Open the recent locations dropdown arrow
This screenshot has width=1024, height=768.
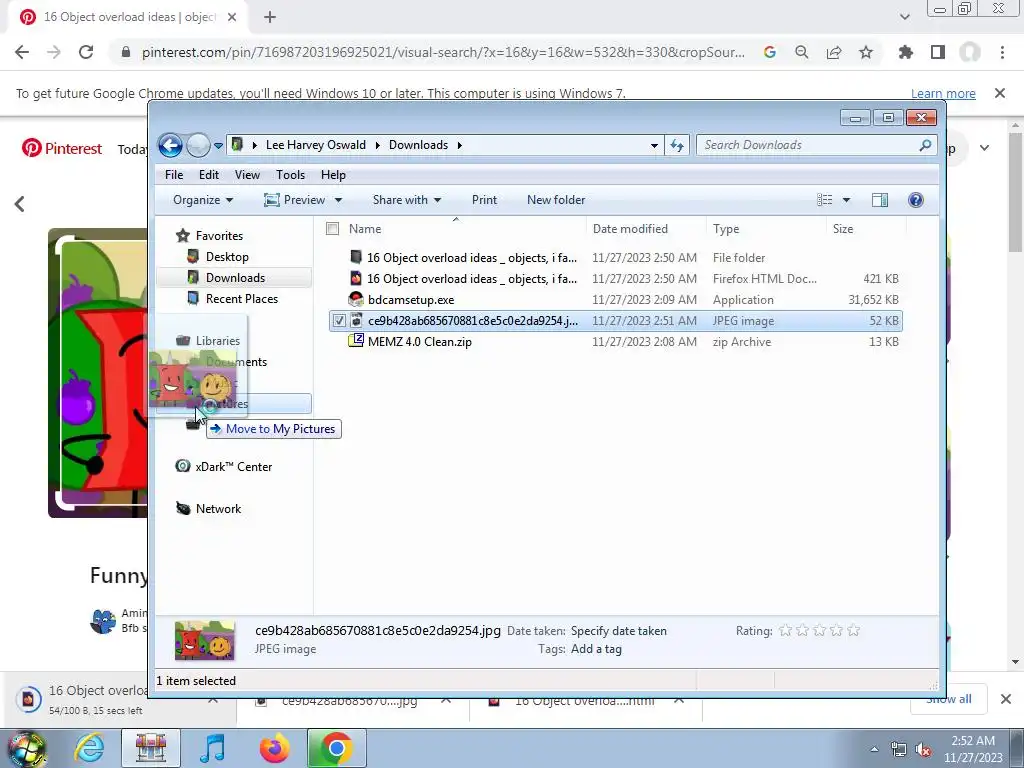click(x=218, y=146)
